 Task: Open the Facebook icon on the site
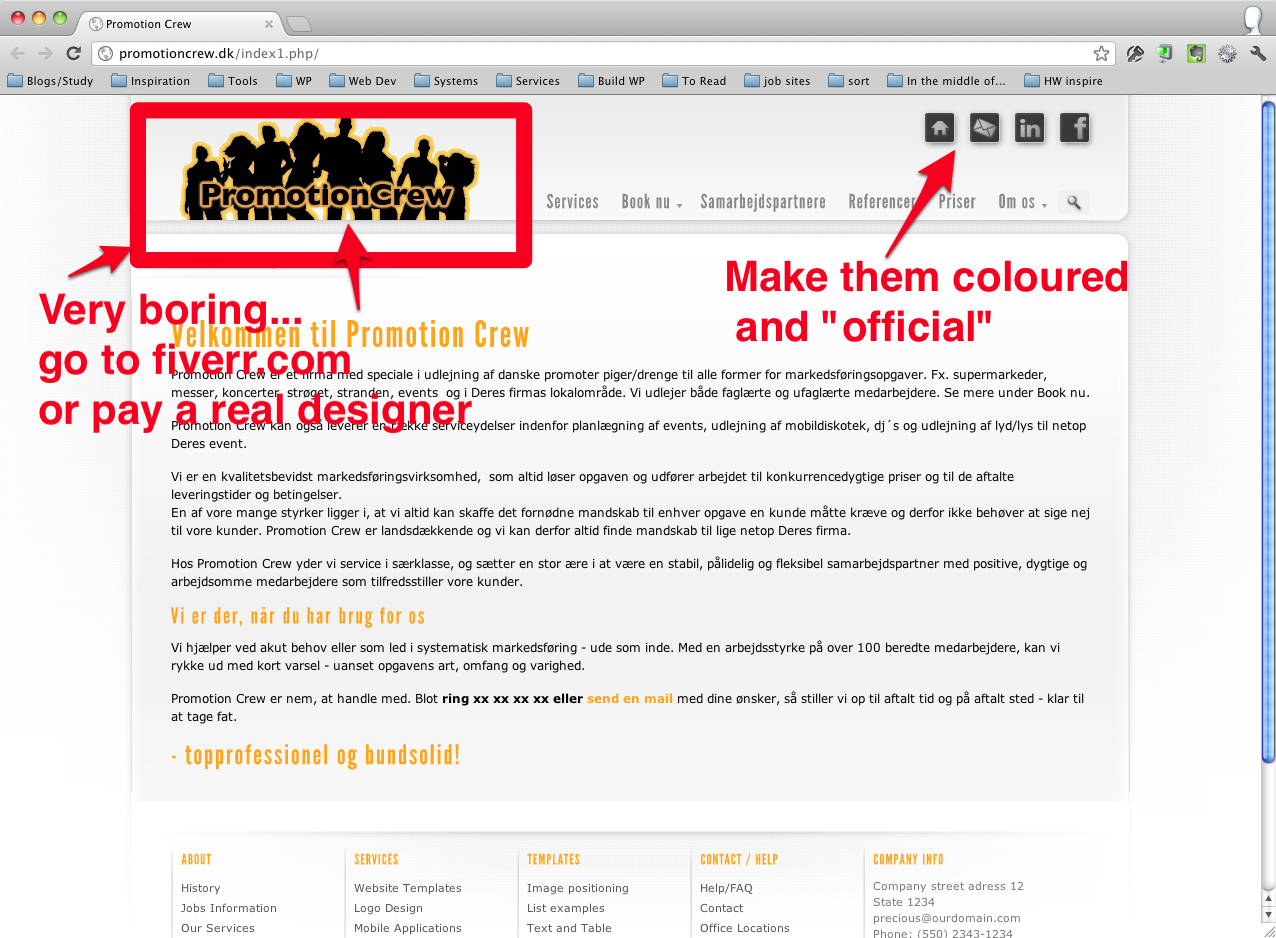[1074, 128]
